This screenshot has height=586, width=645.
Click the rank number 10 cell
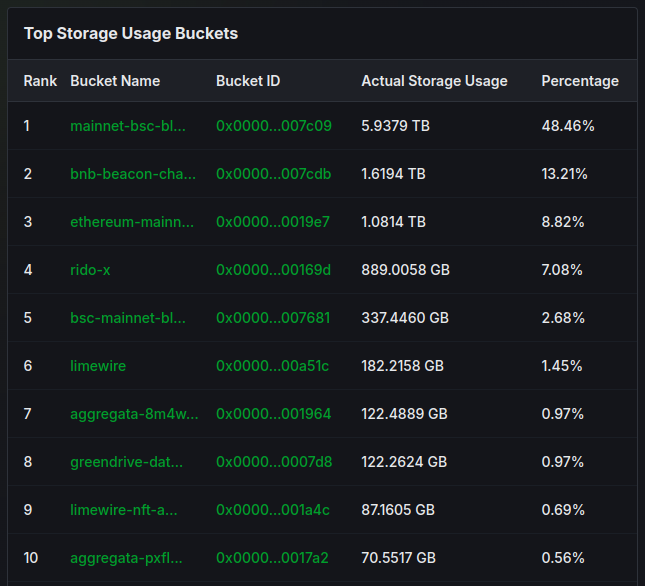coord(31,558)
